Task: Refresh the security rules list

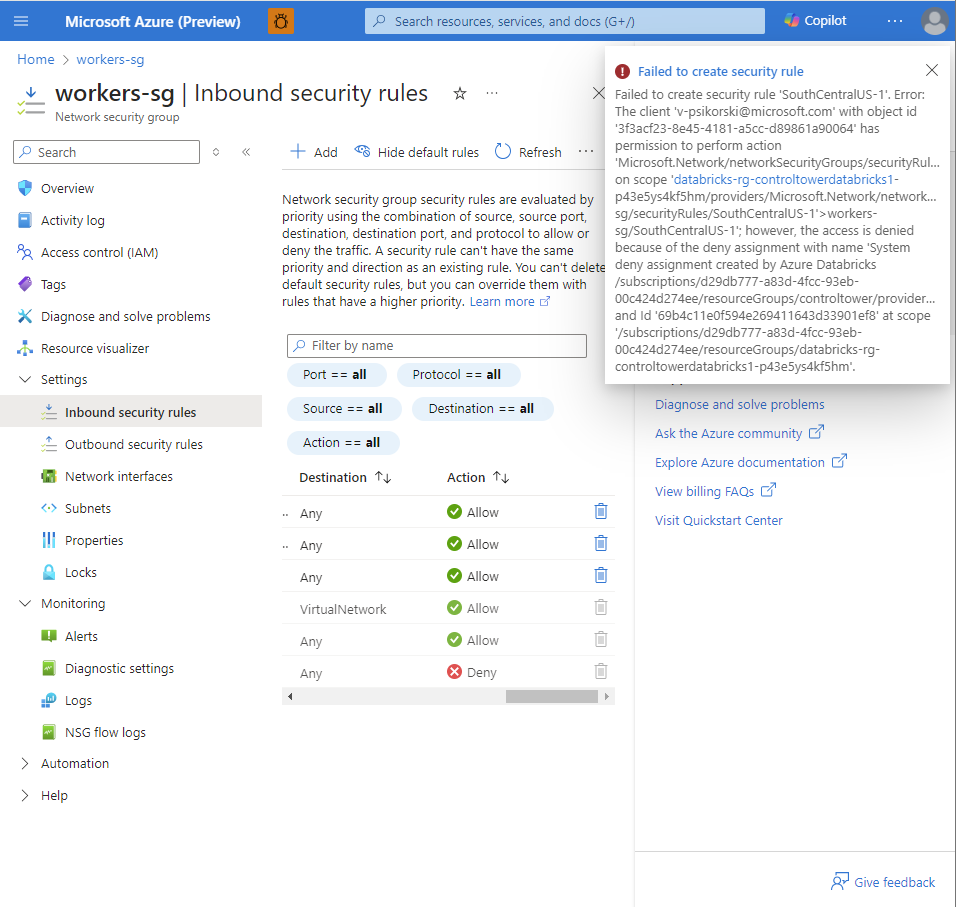Action: pos(527,152)
